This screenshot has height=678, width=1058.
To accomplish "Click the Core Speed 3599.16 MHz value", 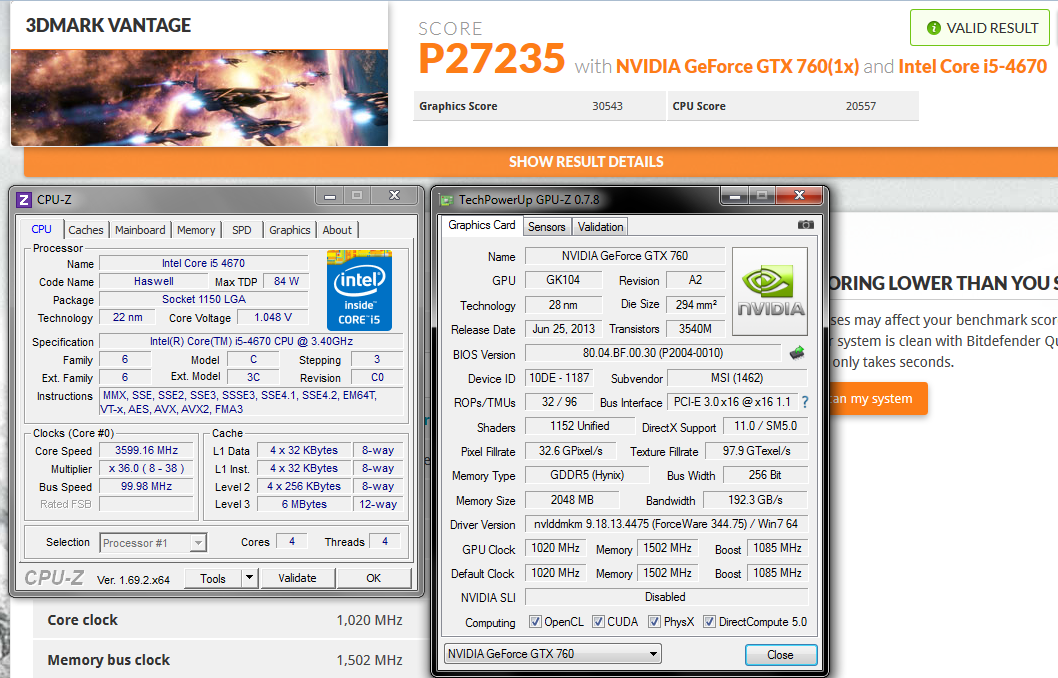I will coord(146,450).
